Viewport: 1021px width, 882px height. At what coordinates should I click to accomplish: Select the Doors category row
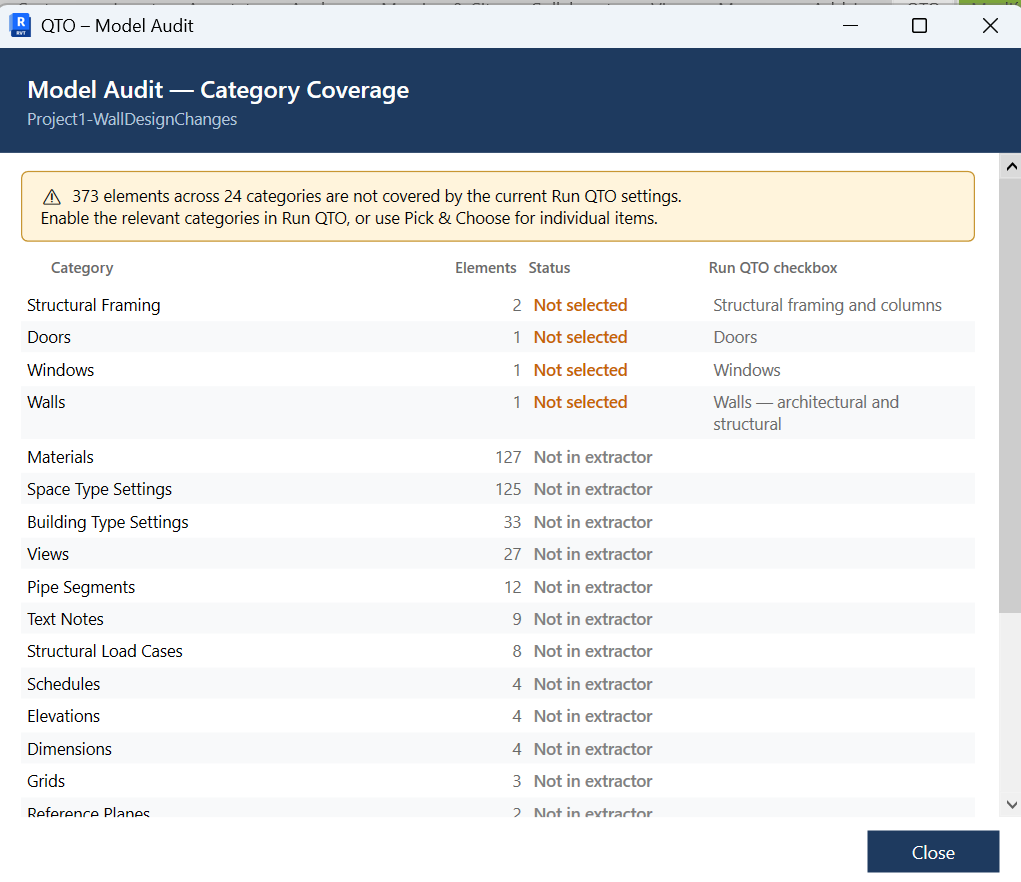498,337
